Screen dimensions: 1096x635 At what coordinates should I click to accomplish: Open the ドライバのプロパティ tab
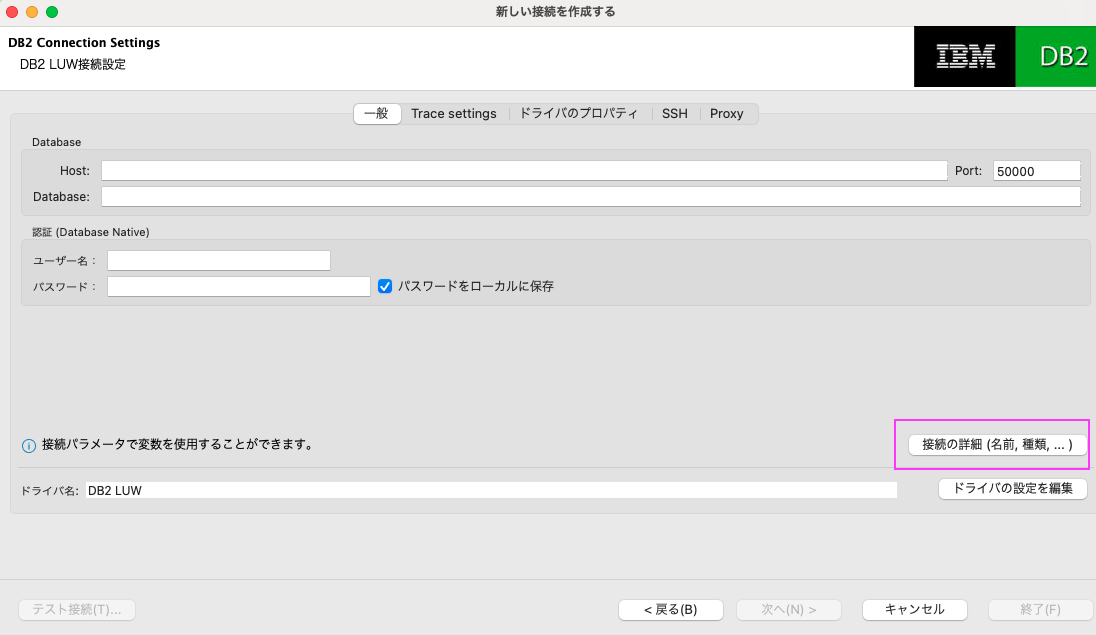pos(578,113)
